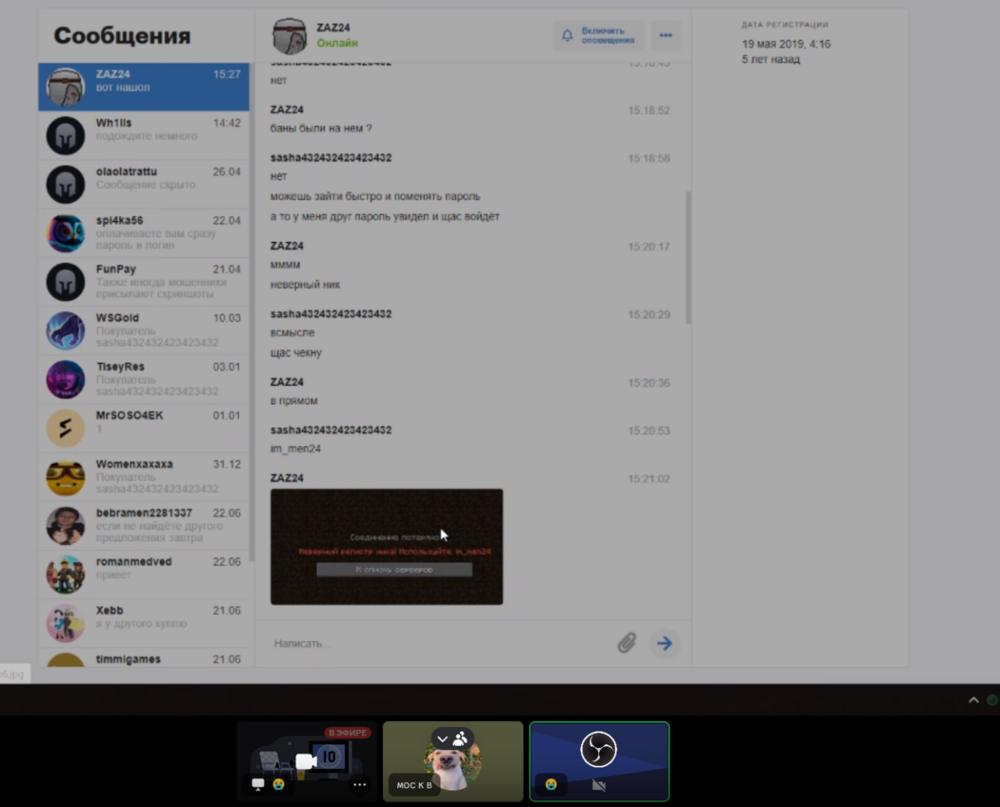
Task: Click message баны были на нем ?
Action: pos(321,128)
